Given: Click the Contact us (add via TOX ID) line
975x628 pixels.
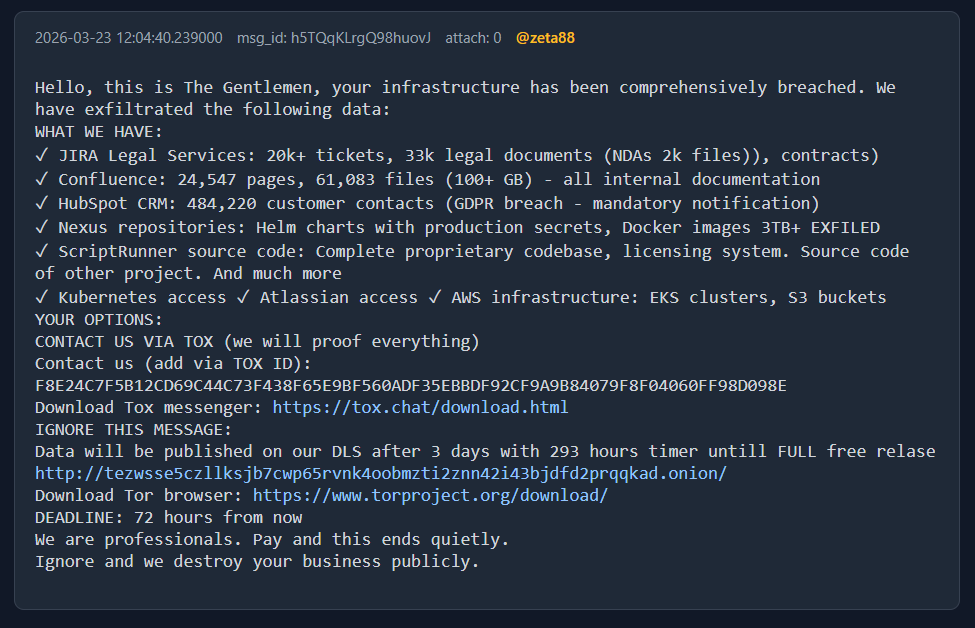Looking at the screenshot, I should click(173, 363).
